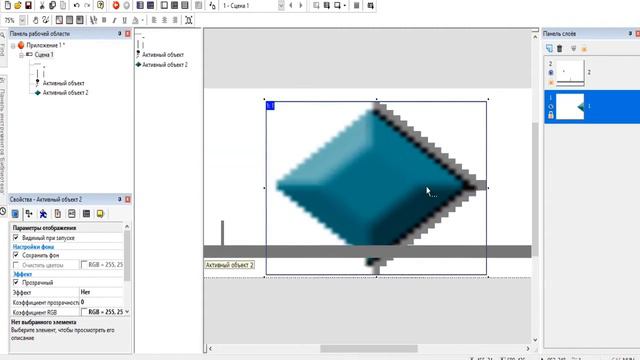This screenshot has width=640, height=360.
Task: Collapse the 'Сцена 1' tree node
Action: point(21,55)
